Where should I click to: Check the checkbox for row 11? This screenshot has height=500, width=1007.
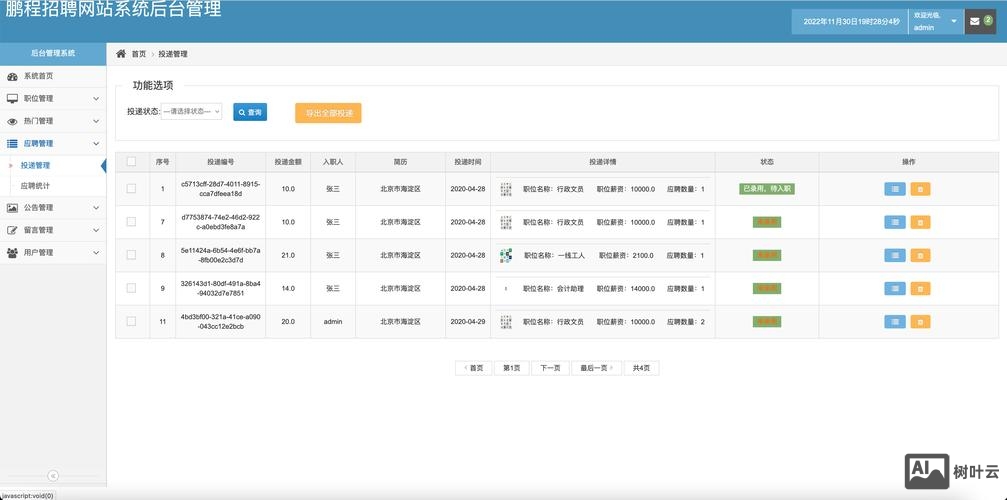pos(131,322)
